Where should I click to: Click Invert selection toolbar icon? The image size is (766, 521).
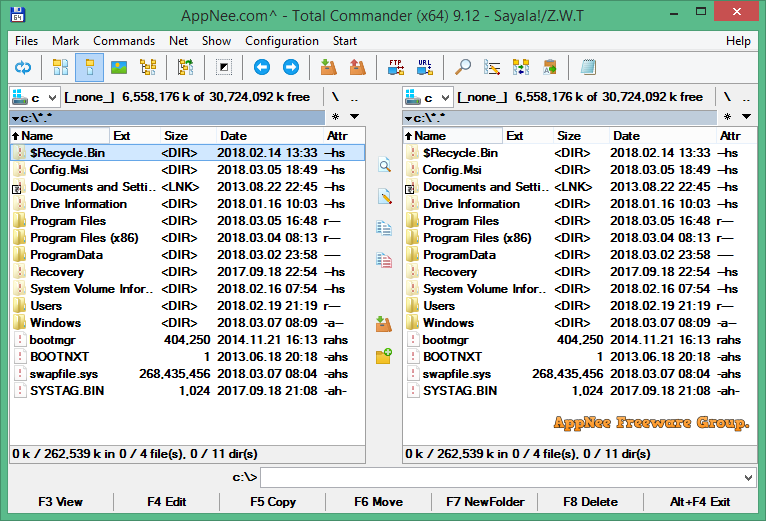pyautogui.click(x=224, y=67)
